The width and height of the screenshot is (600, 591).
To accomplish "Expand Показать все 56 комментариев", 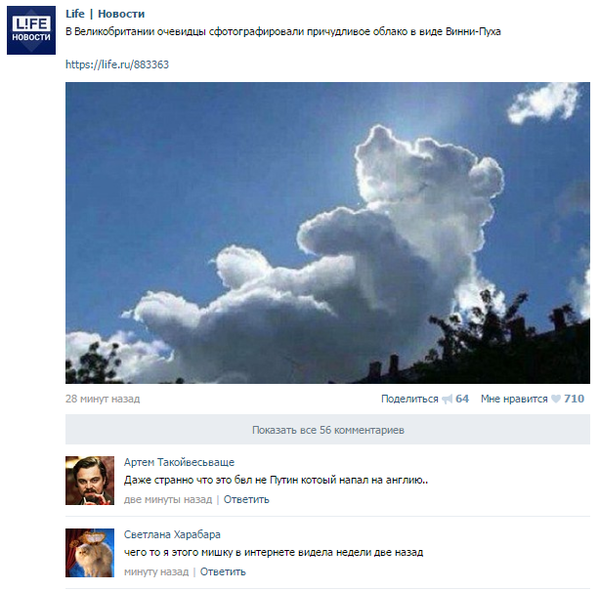I will tap(328, 430).
